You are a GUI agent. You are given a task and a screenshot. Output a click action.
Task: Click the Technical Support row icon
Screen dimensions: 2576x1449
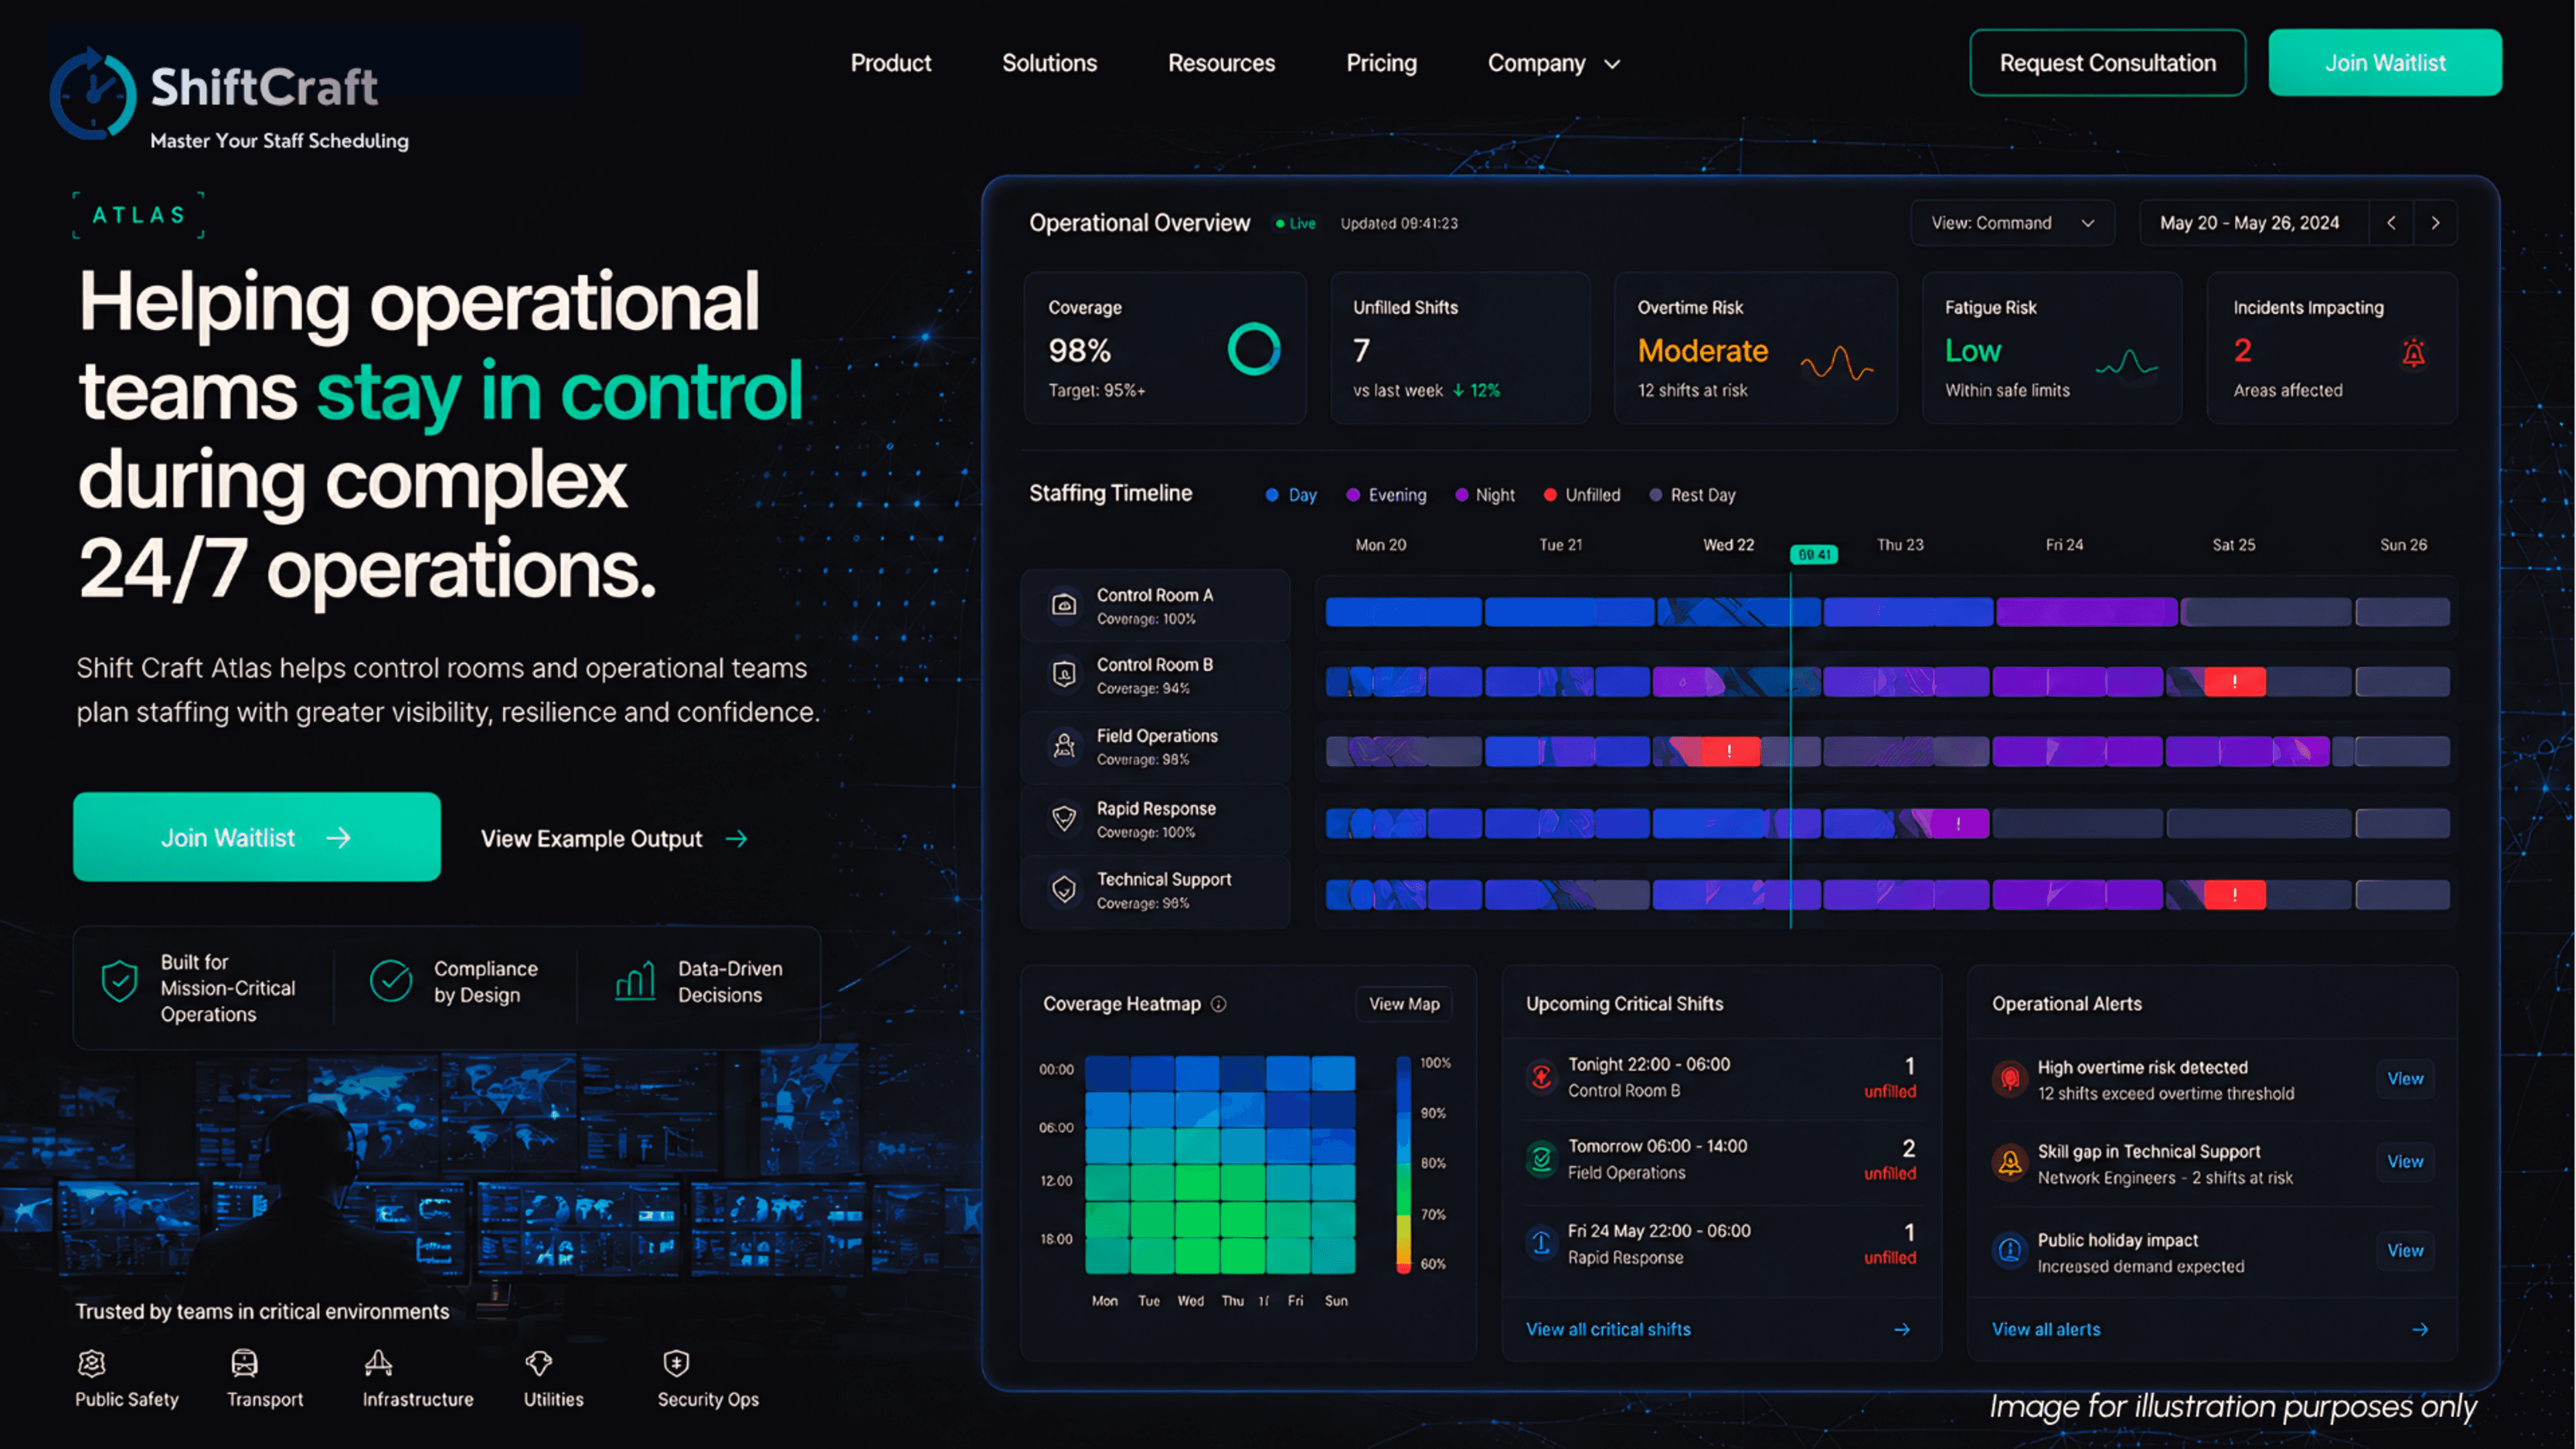[1064, 889]
